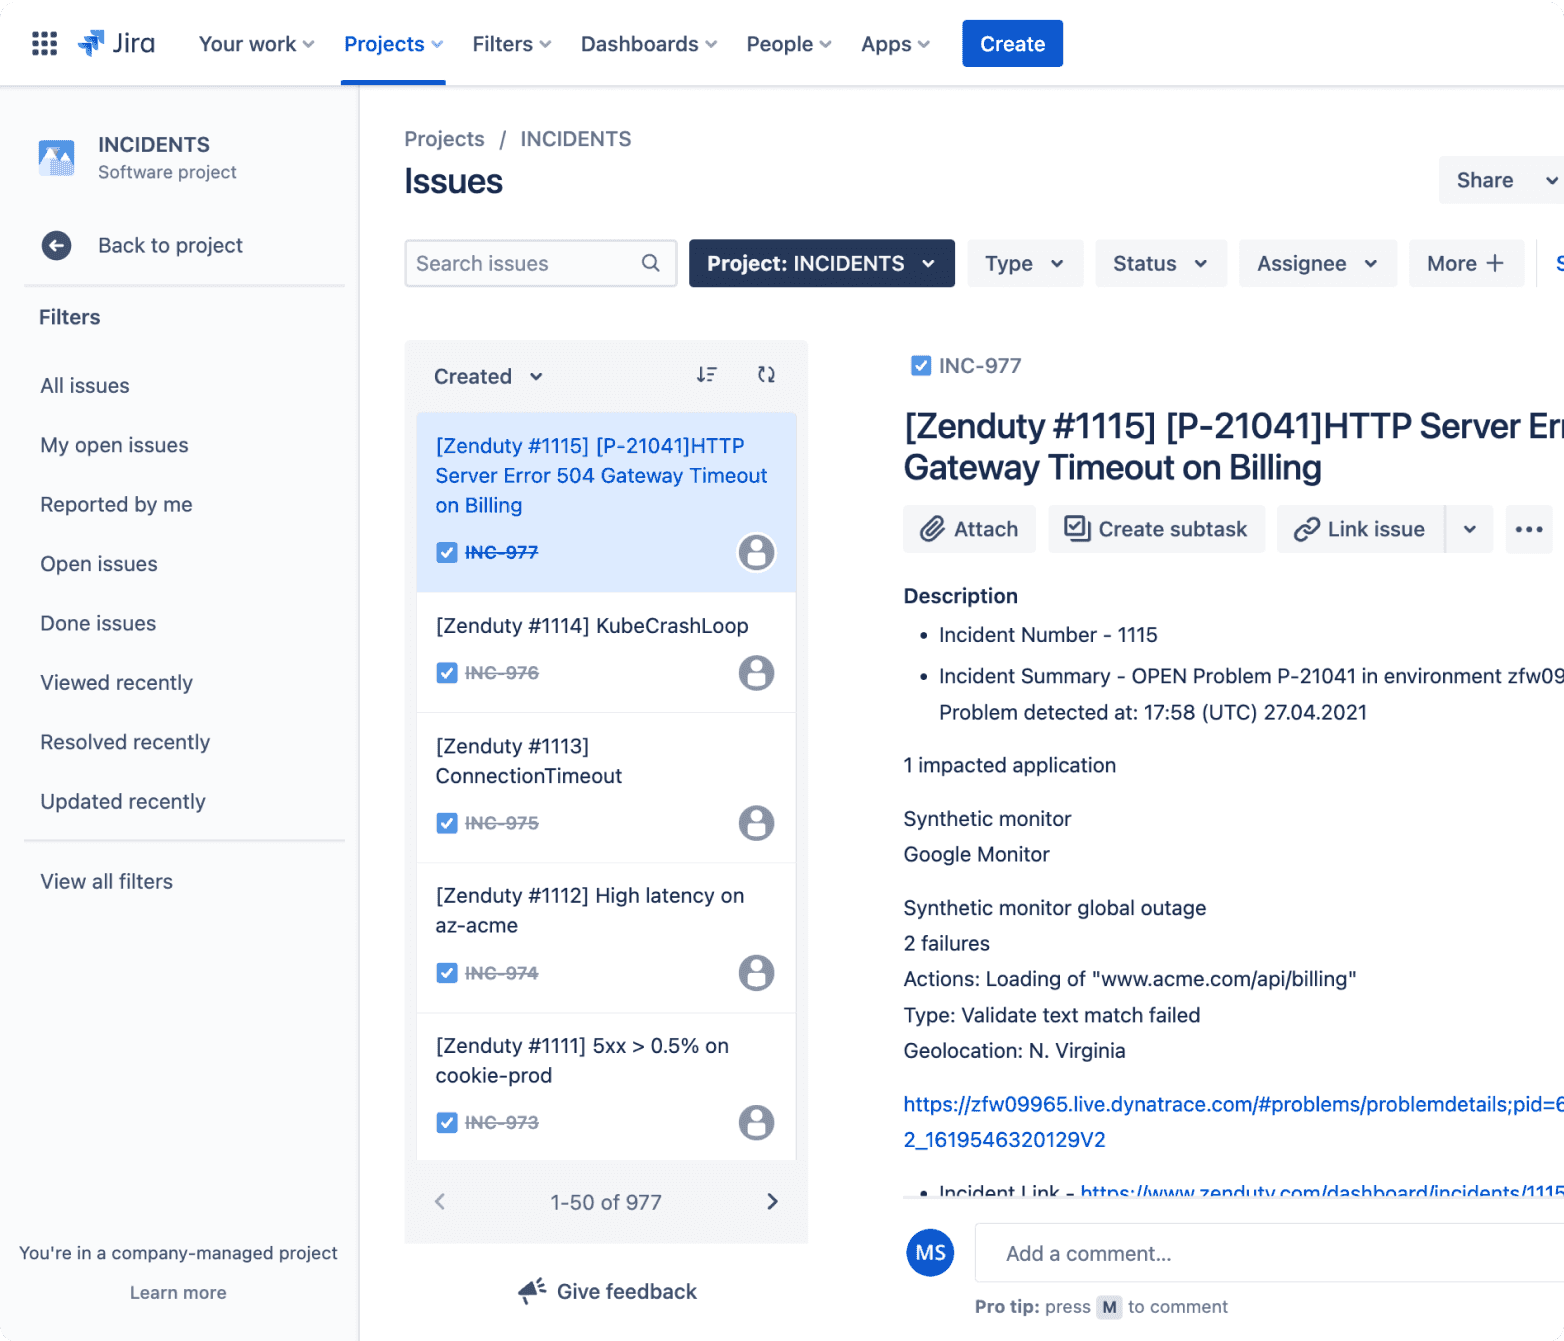Open the Dashboards menu
Viewport: 1564px width, 1341px height.
point(648,44)
